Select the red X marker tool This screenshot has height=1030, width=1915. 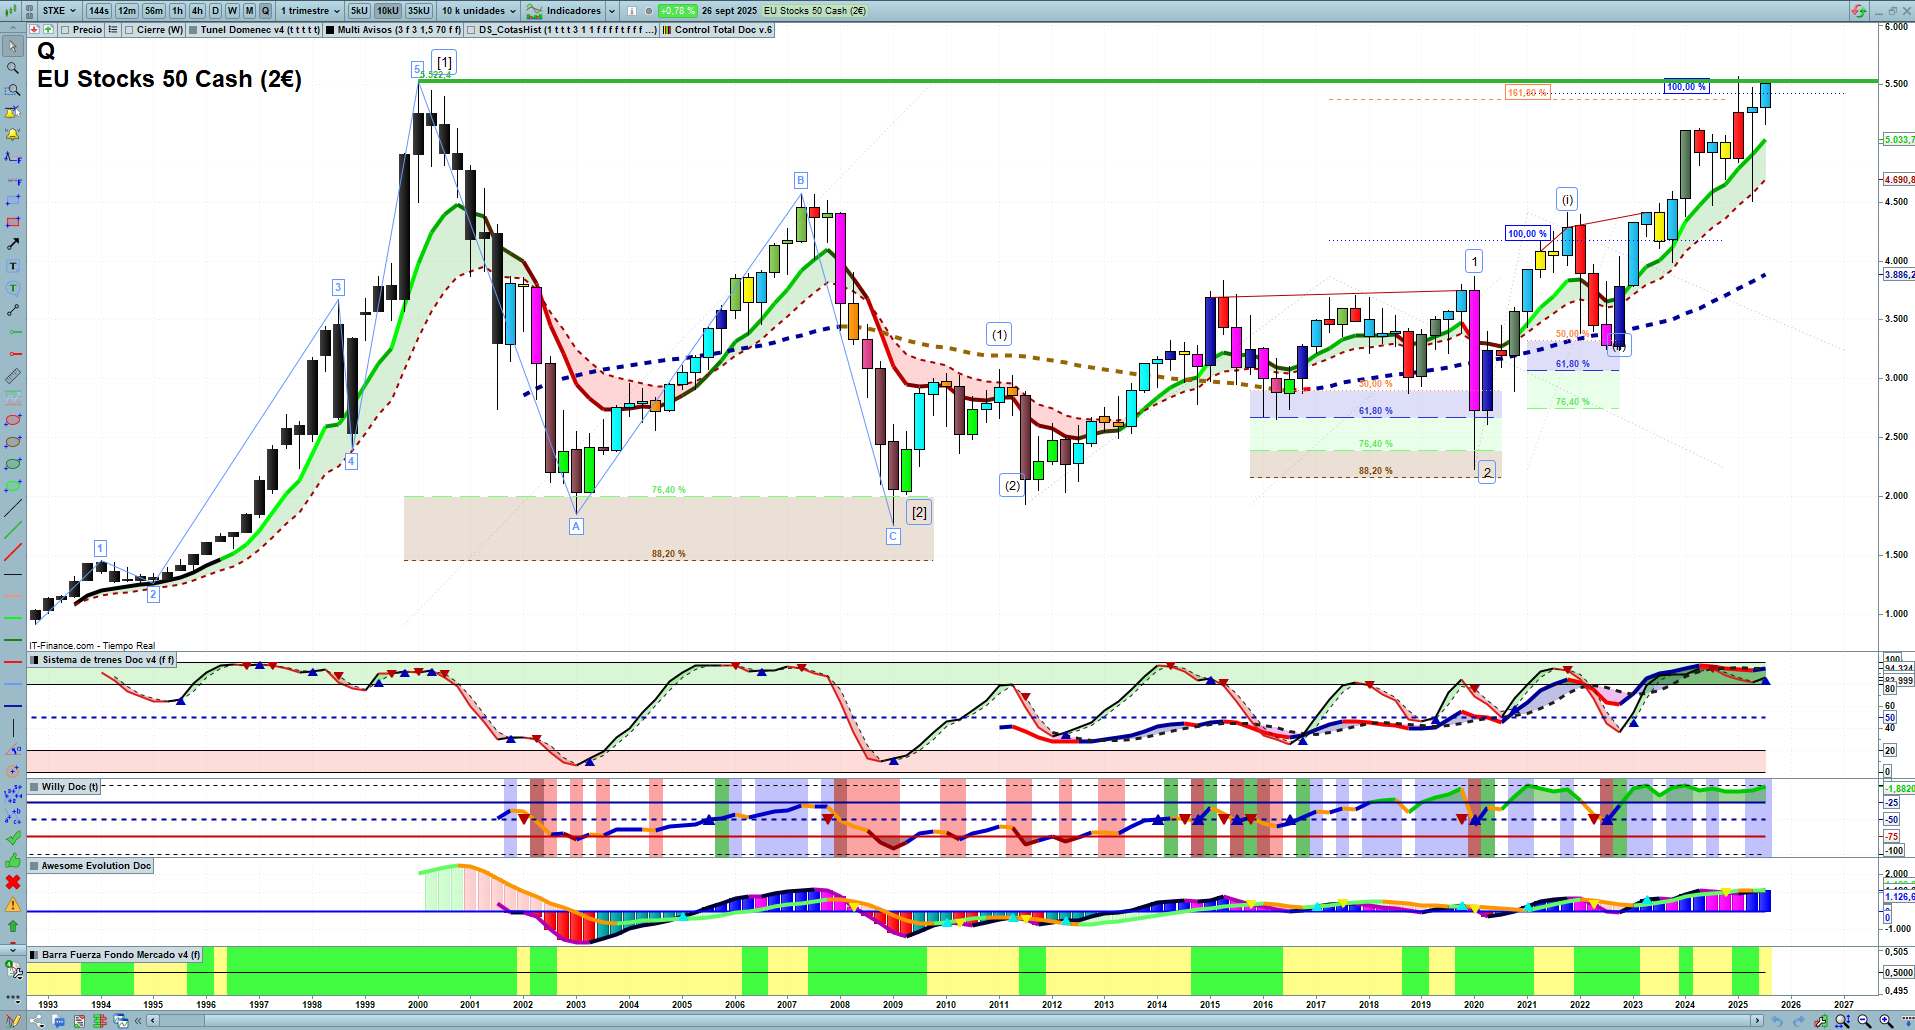click(x=13, y=882)
